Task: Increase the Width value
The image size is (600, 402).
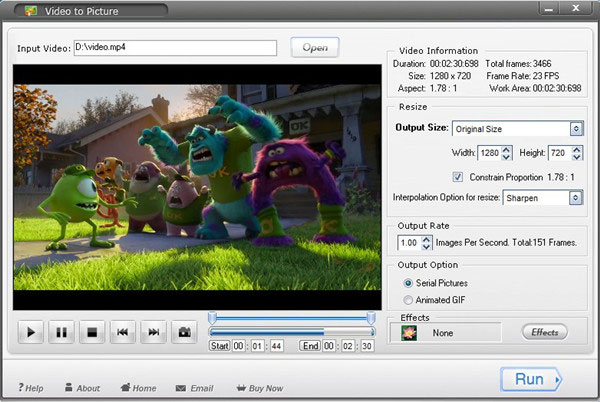Action: [506, 150]
